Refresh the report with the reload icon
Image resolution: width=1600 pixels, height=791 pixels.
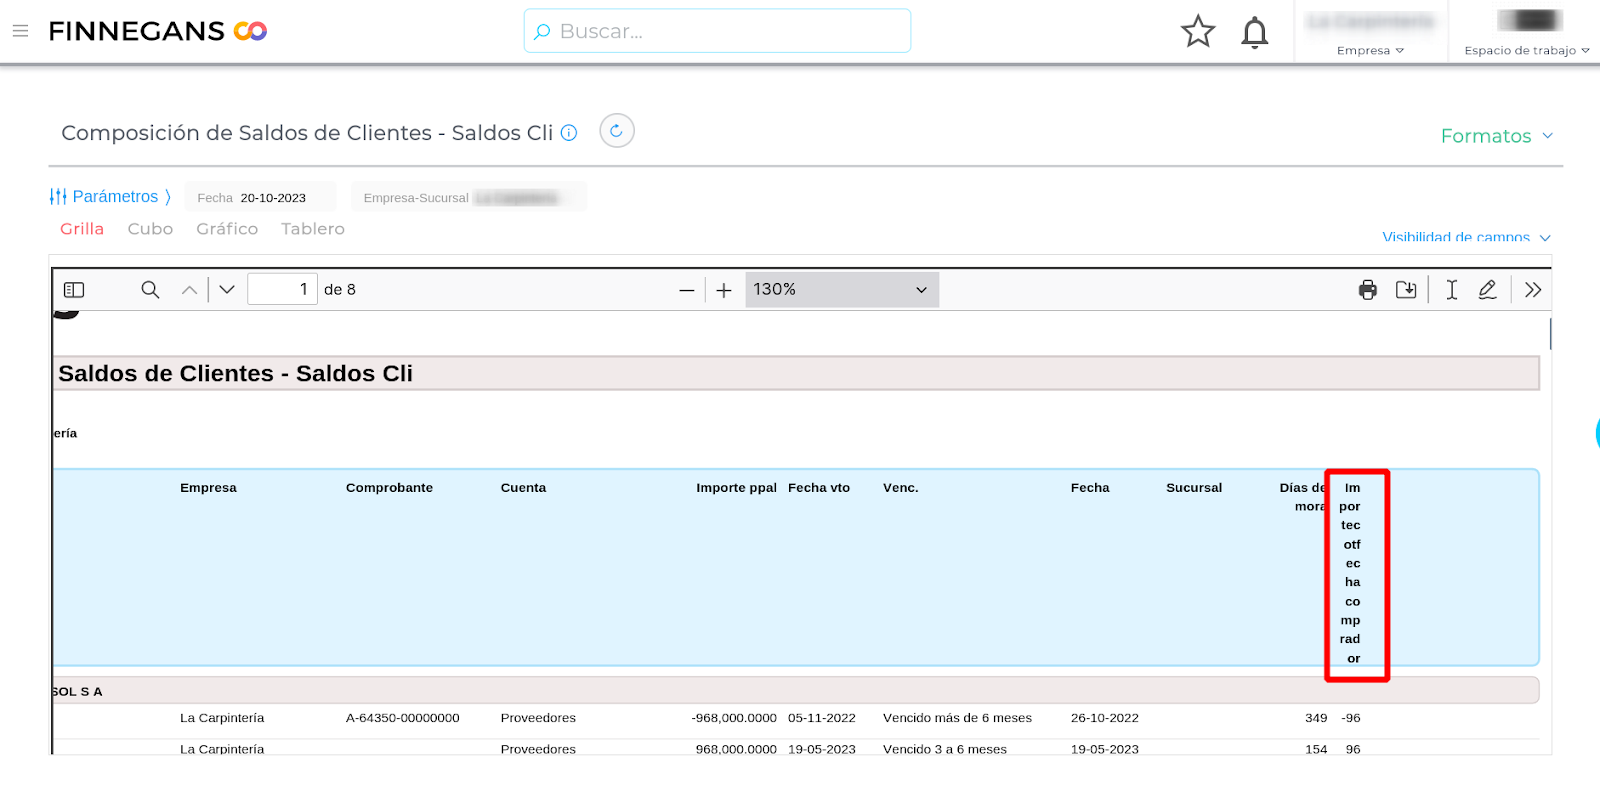click(x=616, y=131)
